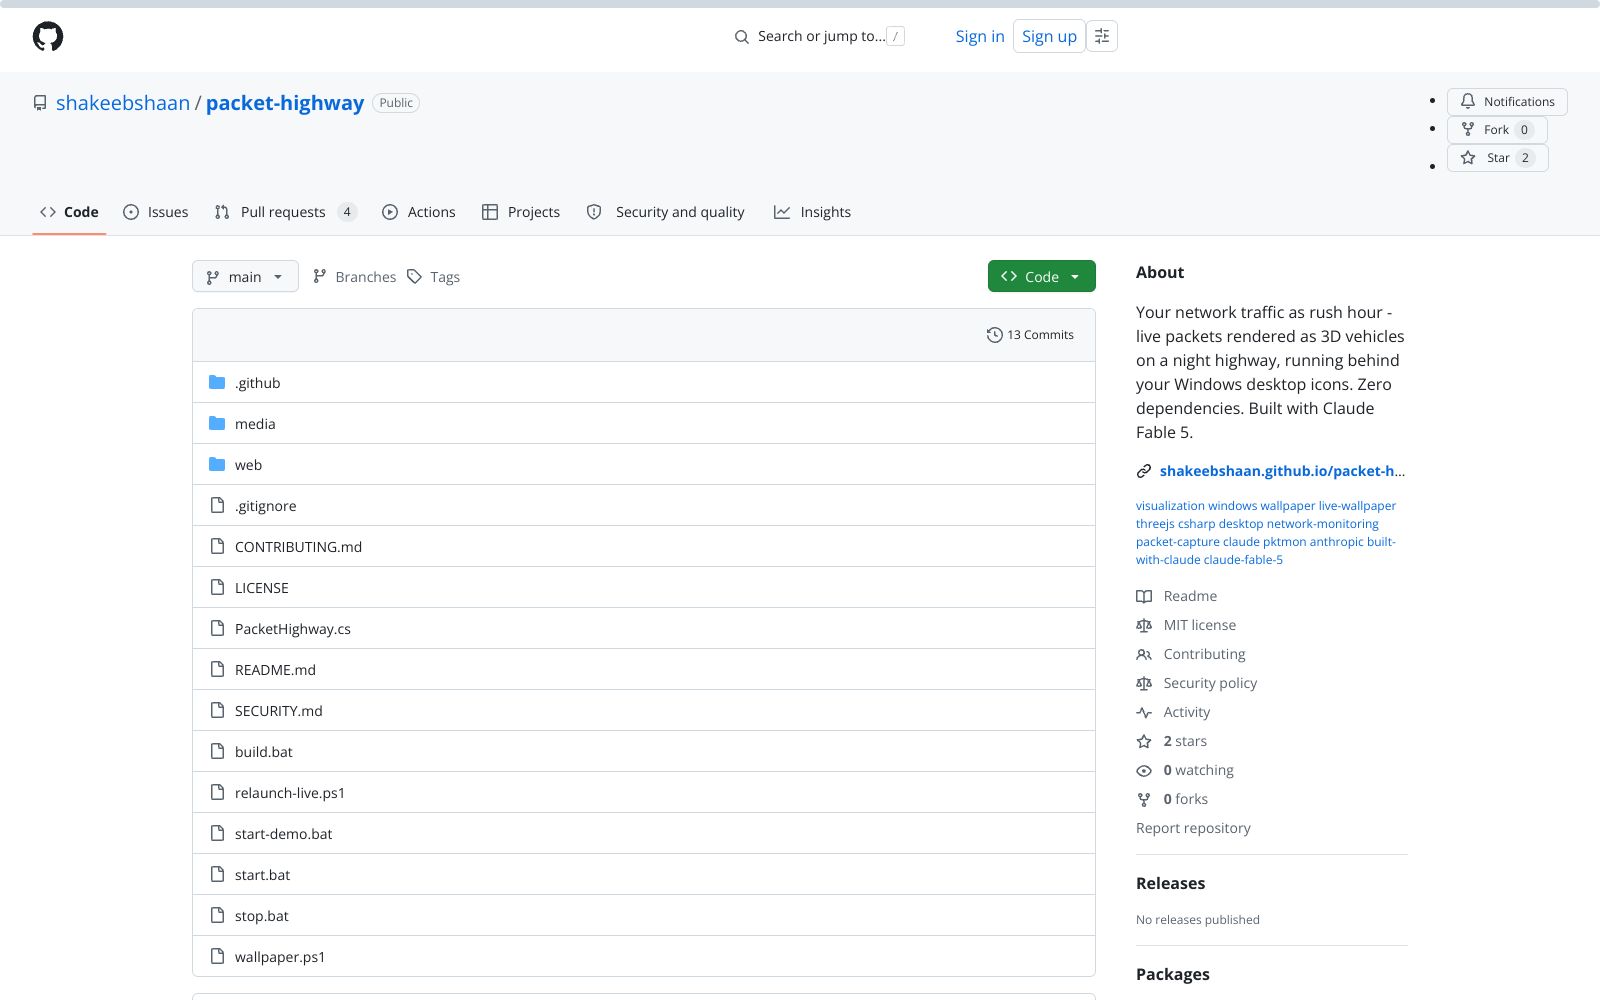Open the Projects tab
This screenshot has height=1000, width=1600.
pos(521,212)
